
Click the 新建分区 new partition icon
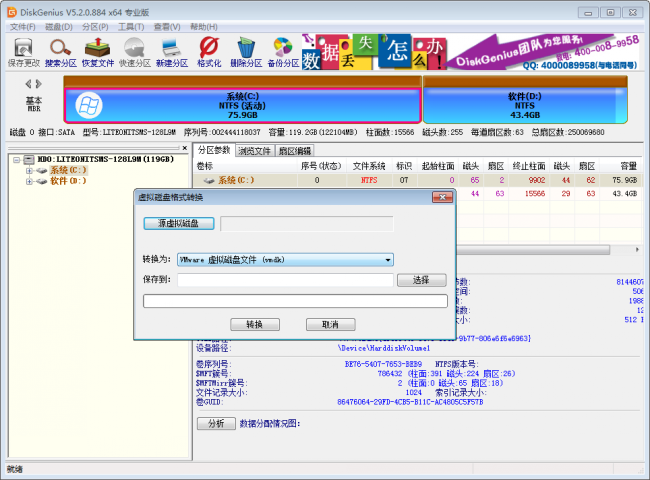pos(172,53)
